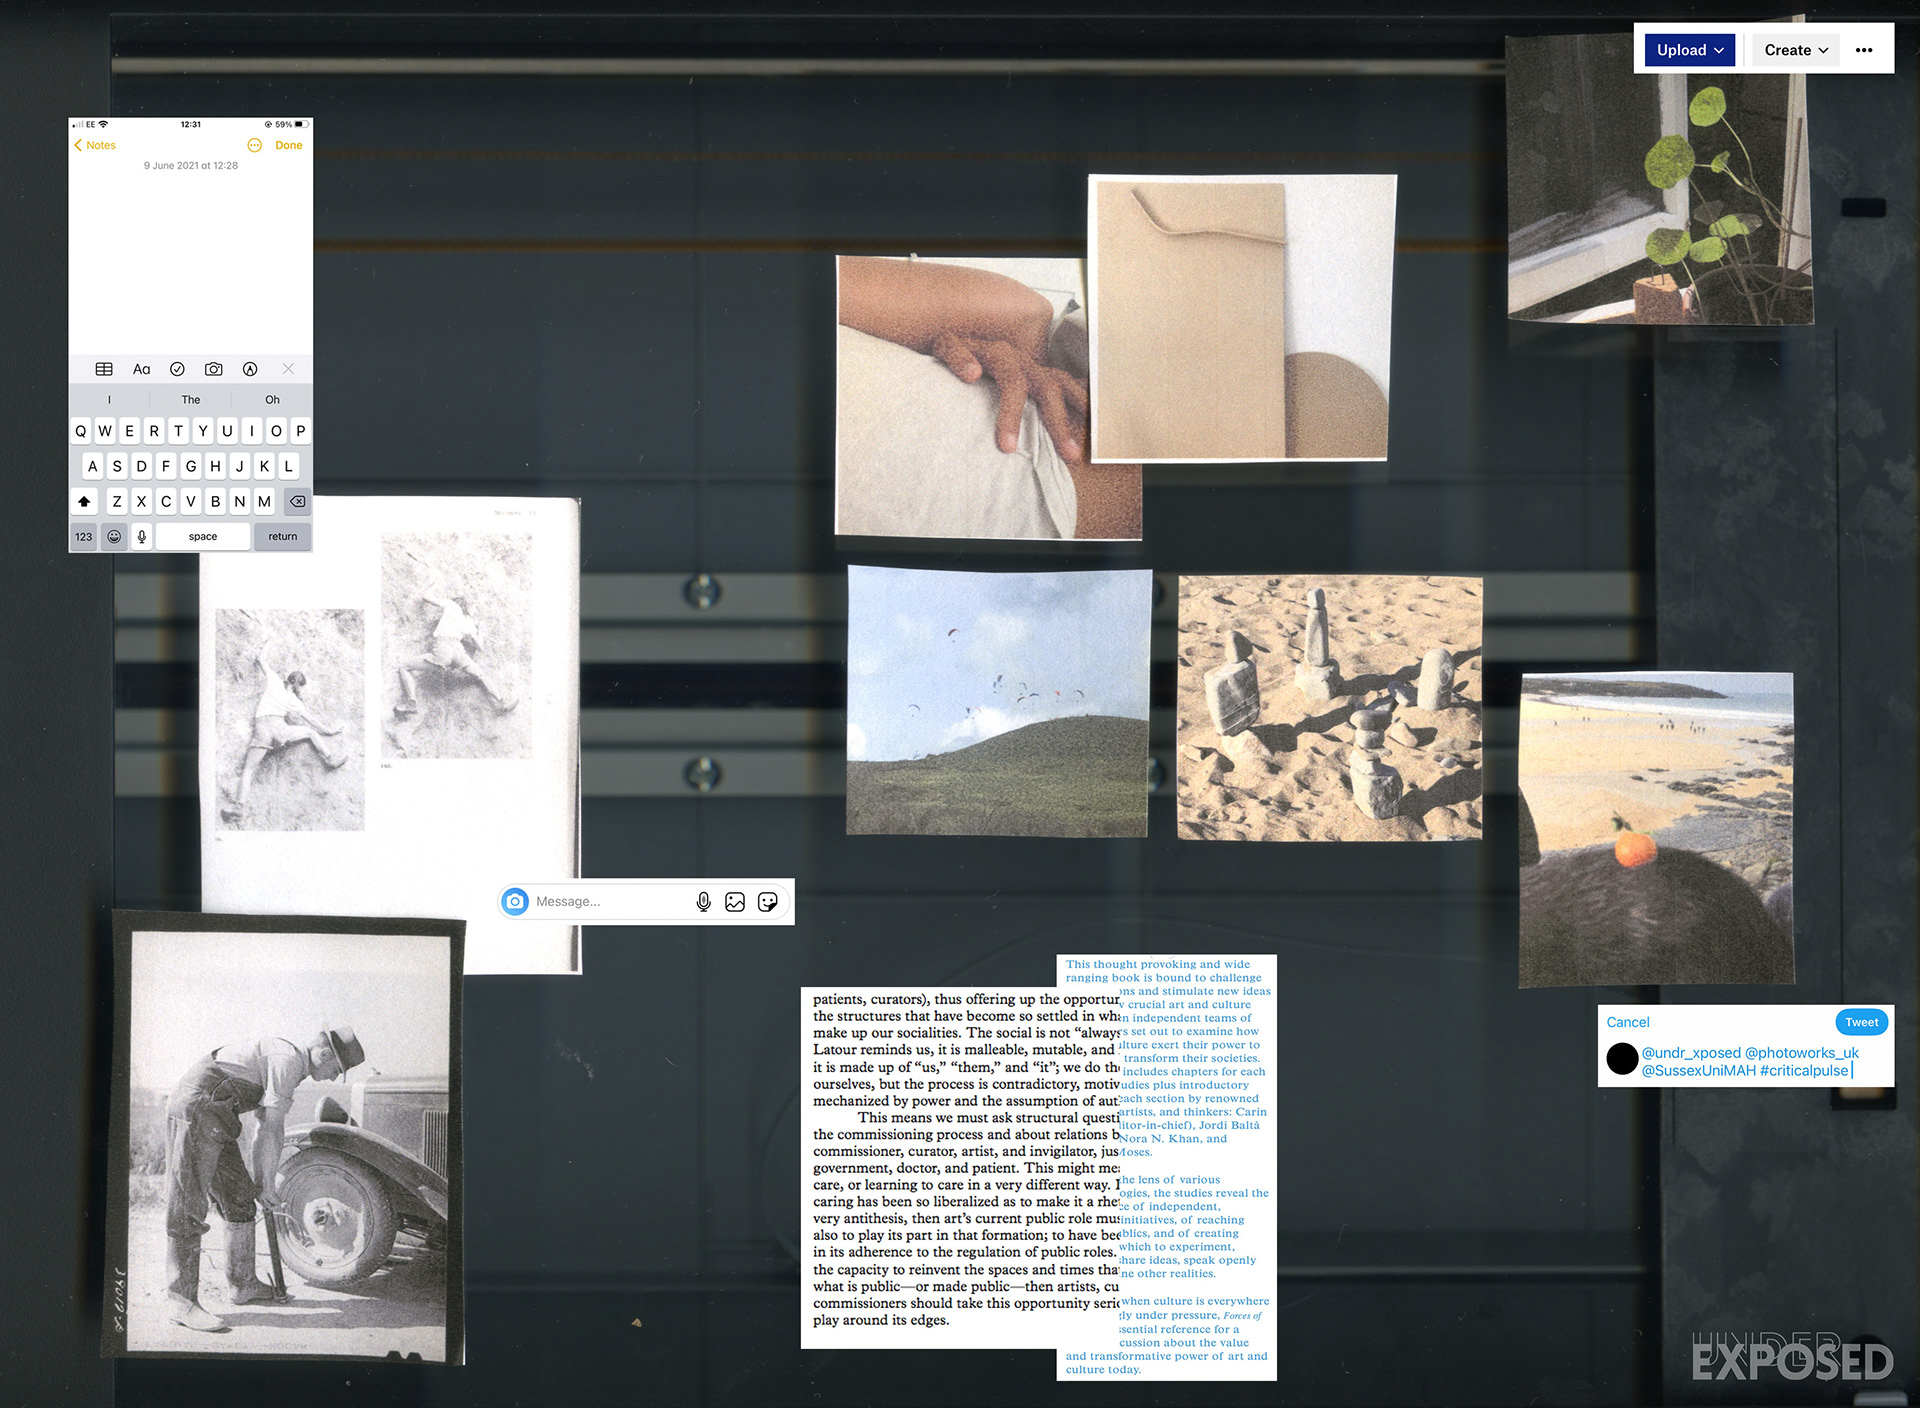Toggle the shift key on keyboard
Image resolution: width=1920 pixels, height=1408 pixels.
[x=84, y=501]
